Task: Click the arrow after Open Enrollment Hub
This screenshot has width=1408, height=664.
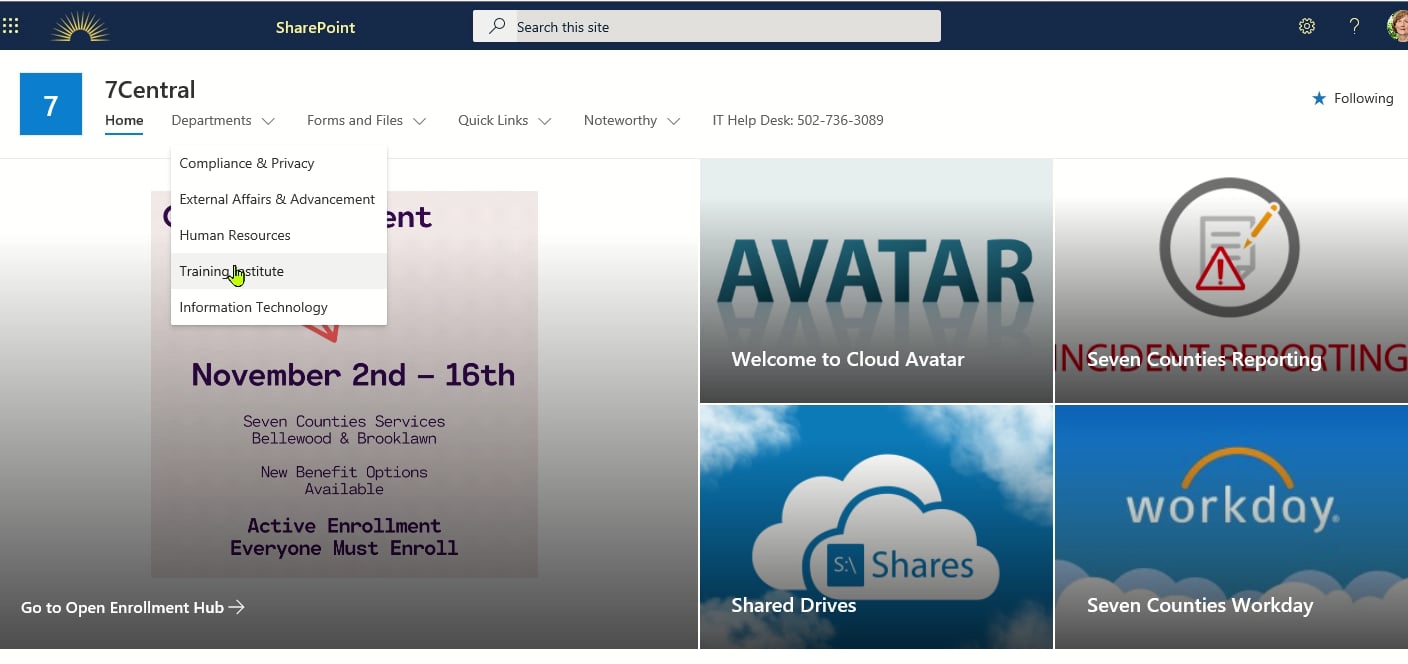Action: pyautogui.click(x=237, y=607)
